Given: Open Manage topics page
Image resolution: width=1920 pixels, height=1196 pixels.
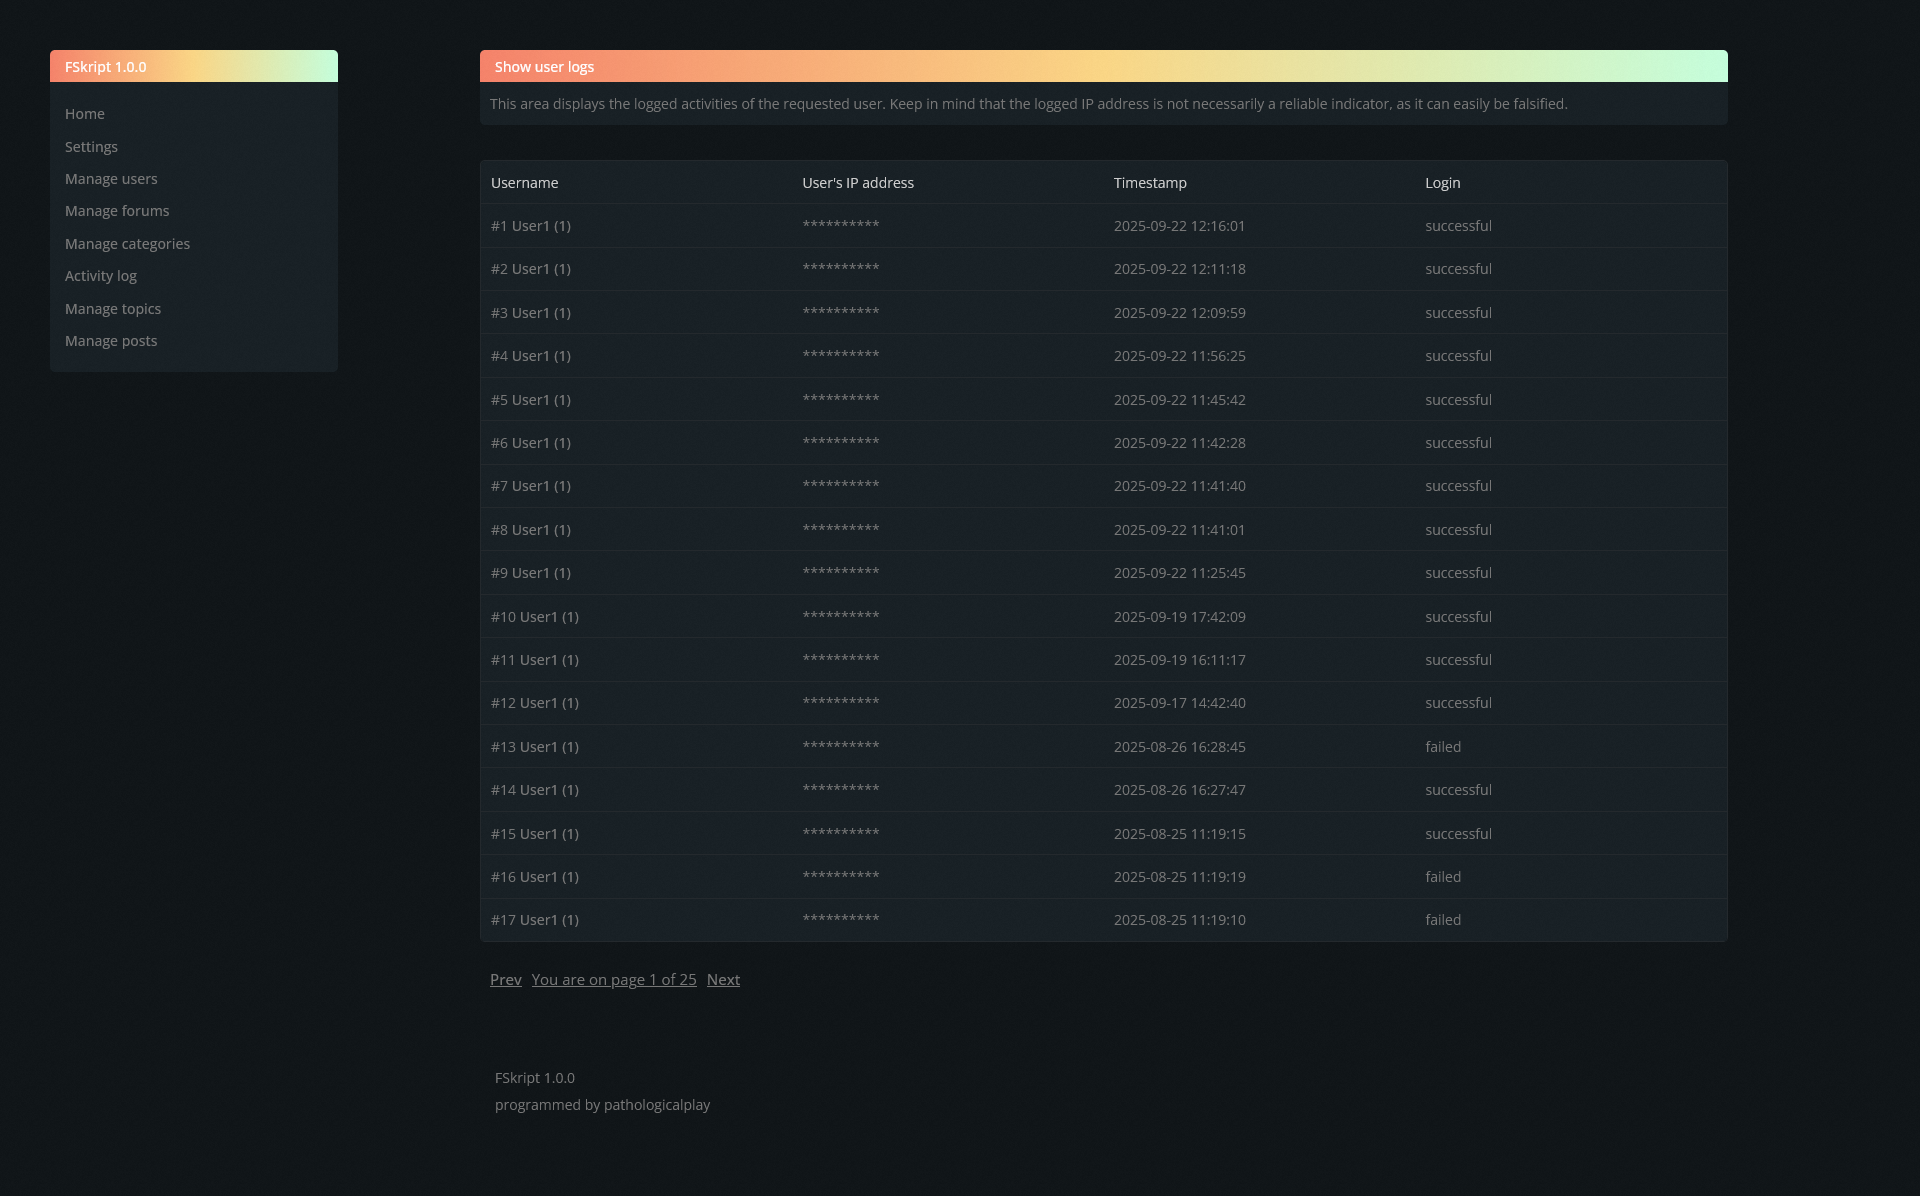Looking at the screenshot, I should tap(113, 309).
